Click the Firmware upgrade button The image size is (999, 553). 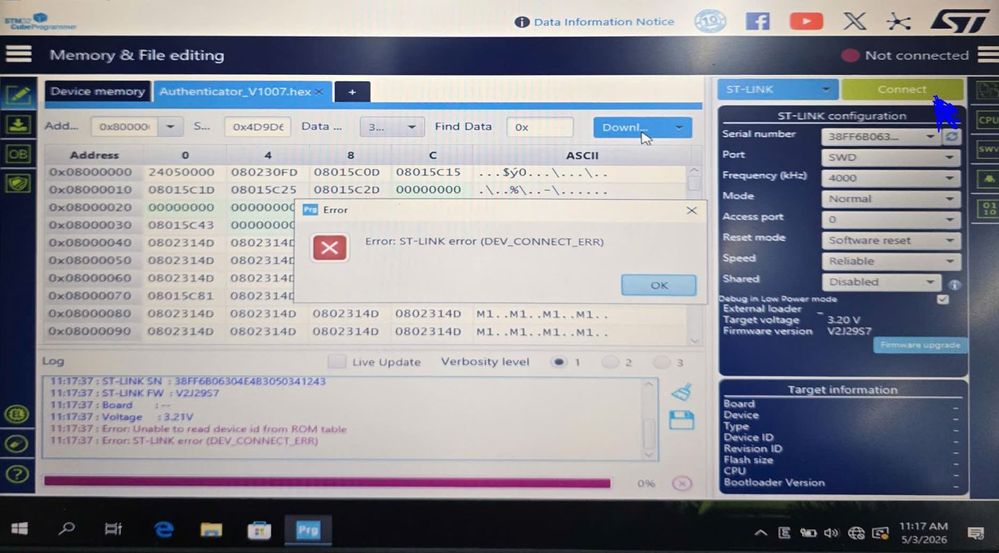coord(920,345)
